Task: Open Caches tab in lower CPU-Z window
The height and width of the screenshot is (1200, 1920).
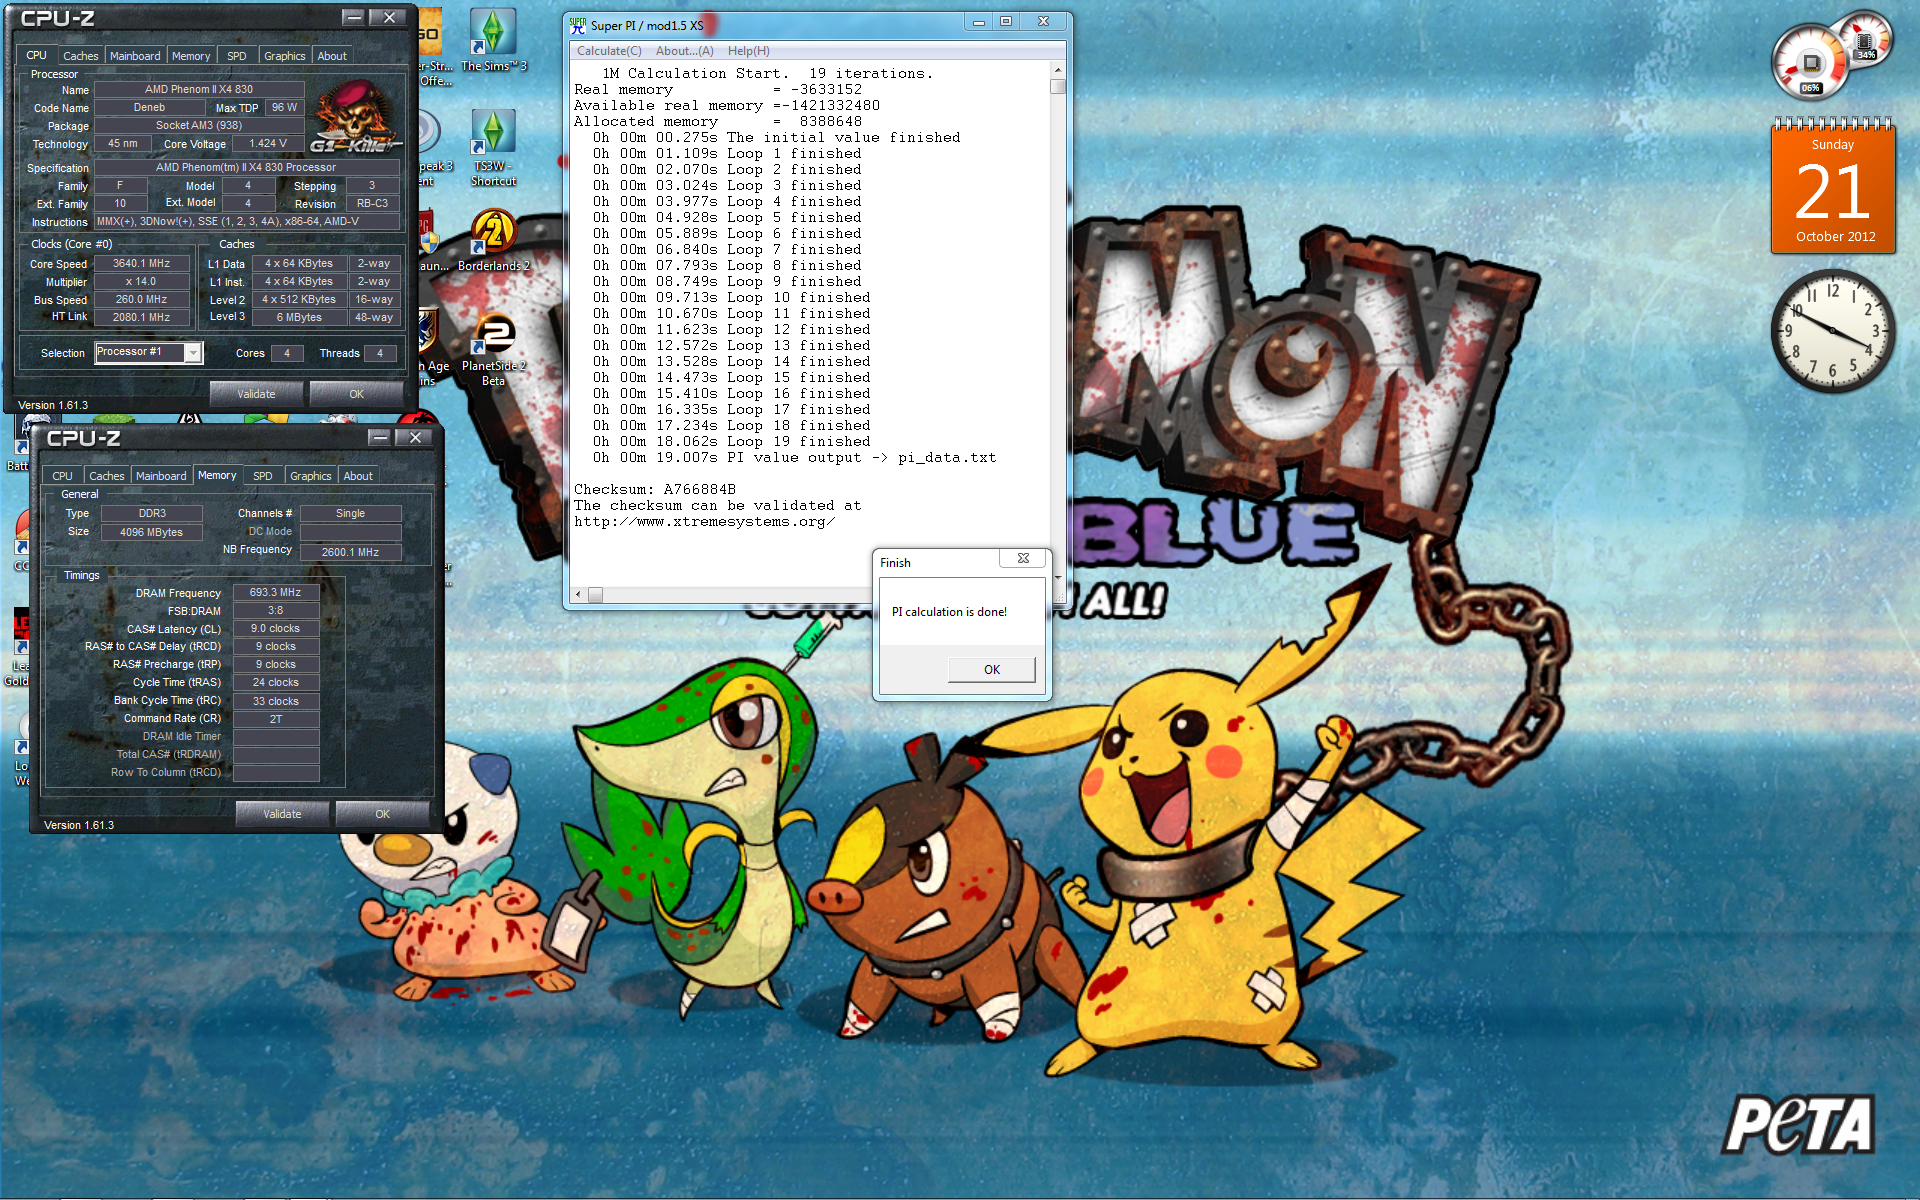Action: [107, 476]
